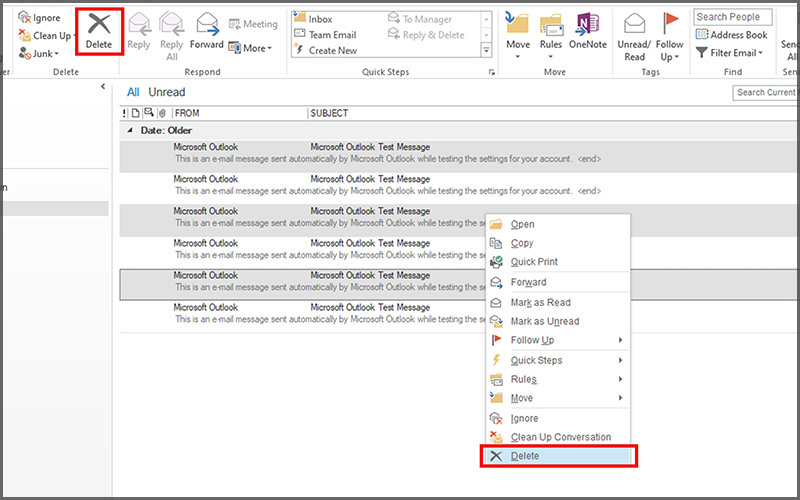Open the Follow Up flag dropdown
The height and width of the screenshot is (500, 800).
(669, 36)
